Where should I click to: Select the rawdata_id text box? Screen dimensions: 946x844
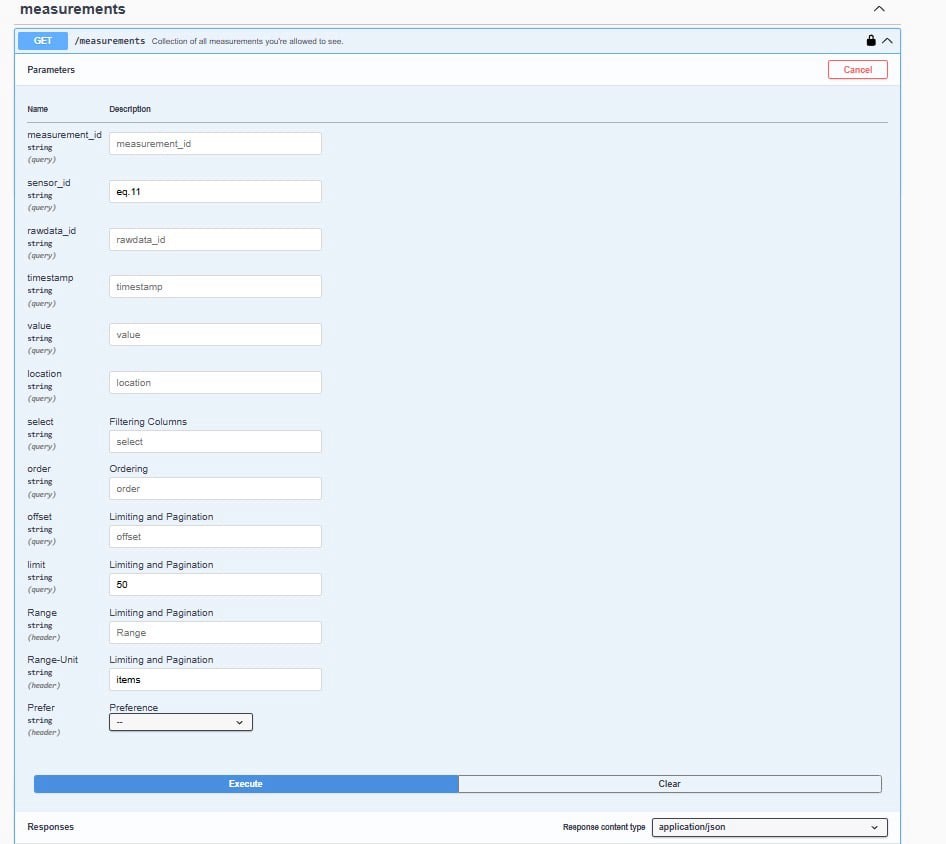pyautogui.click(x=215, y=239)
